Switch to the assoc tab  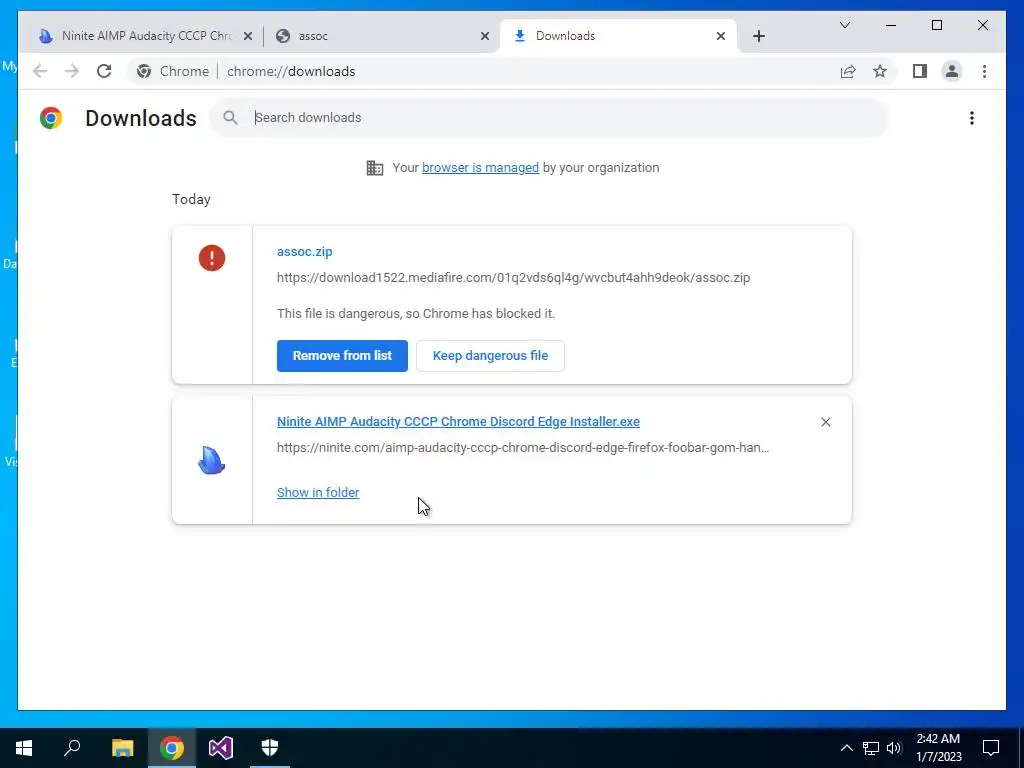[x=382, y=36]
